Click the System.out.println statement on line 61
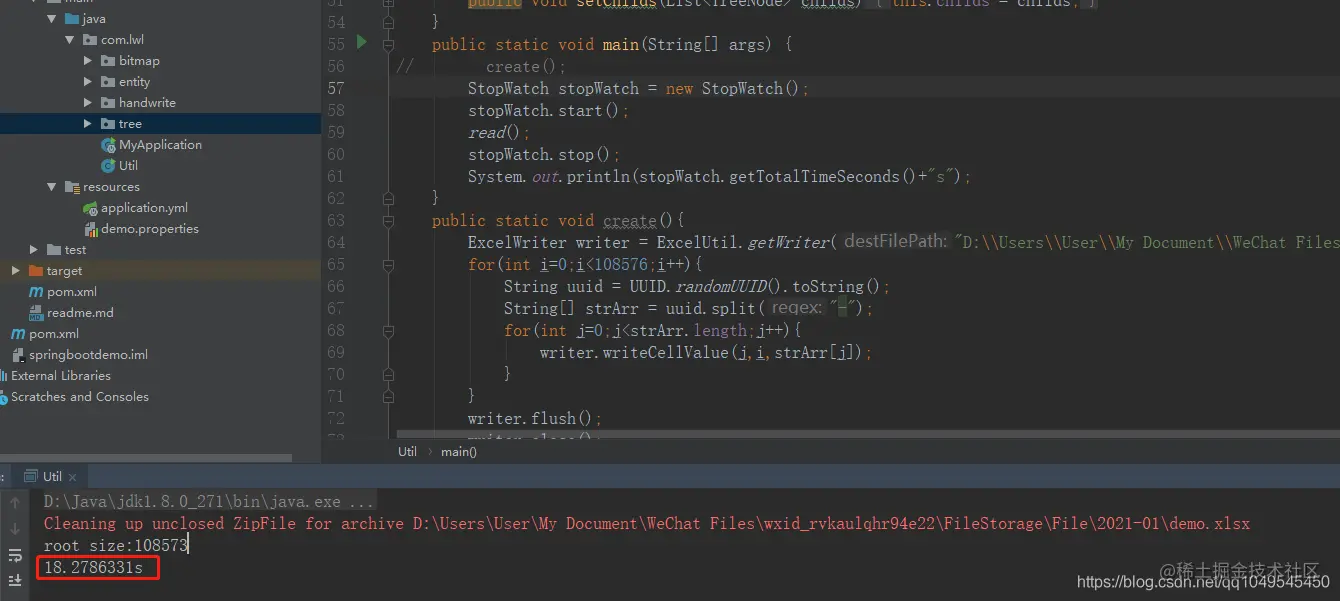Image resolution: width=1340 pixels, height=601 pixels. click(719, 176)
